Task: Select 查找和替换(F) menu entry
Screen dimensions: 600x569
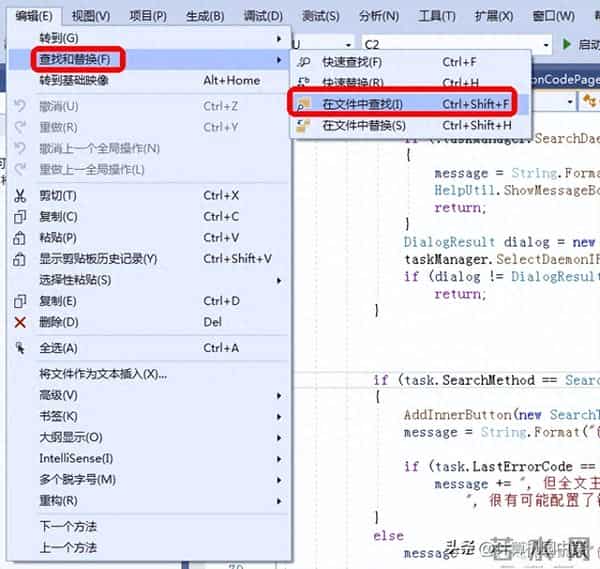Action: coord(149,59)
